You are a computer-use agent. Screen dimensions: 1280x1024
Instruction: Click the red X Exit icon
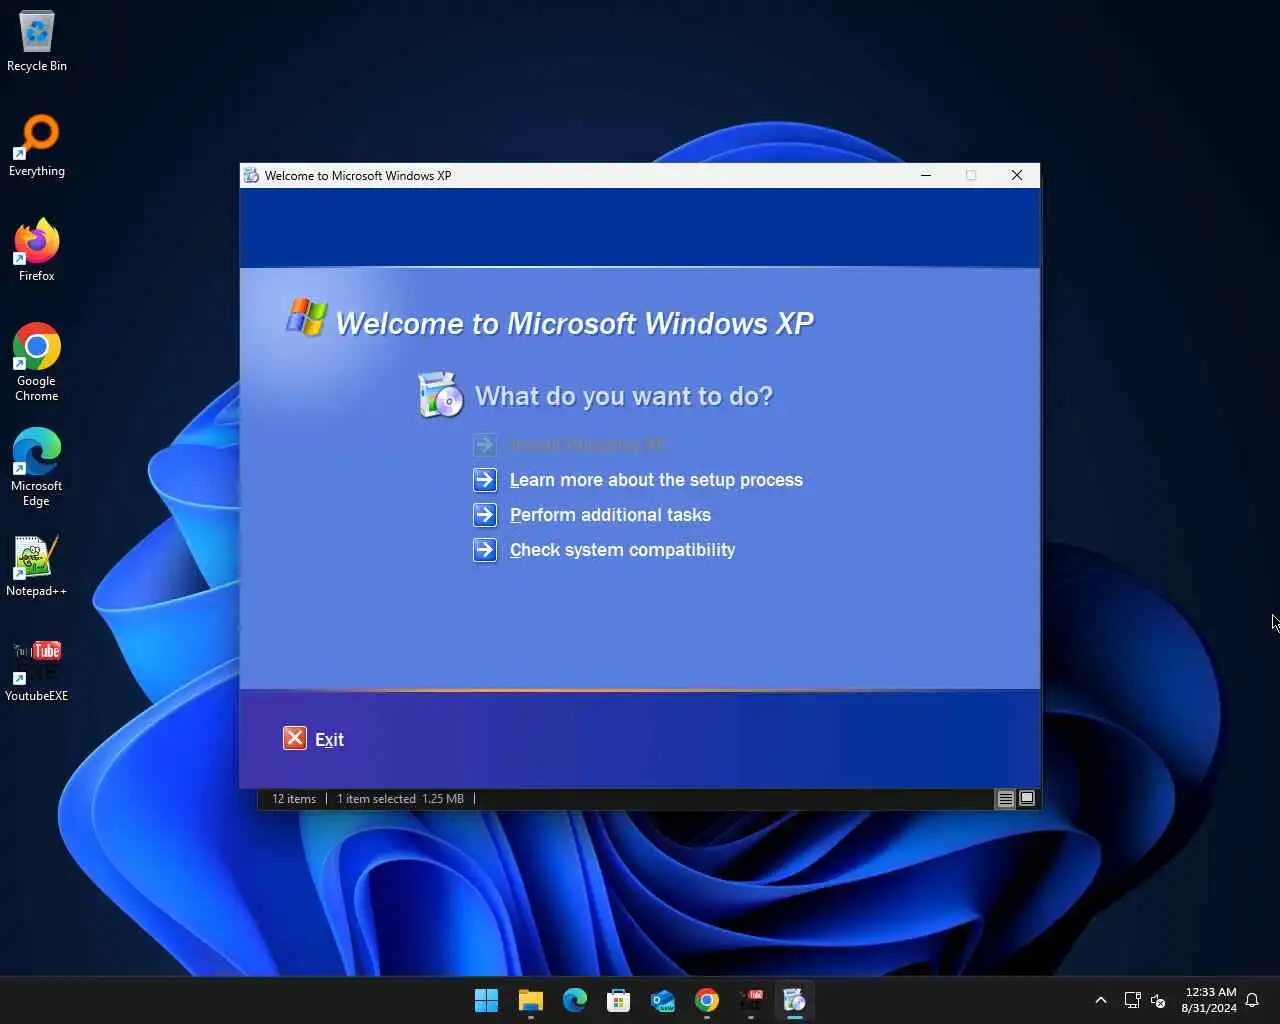pyautogui.click(x=295, y=738)
